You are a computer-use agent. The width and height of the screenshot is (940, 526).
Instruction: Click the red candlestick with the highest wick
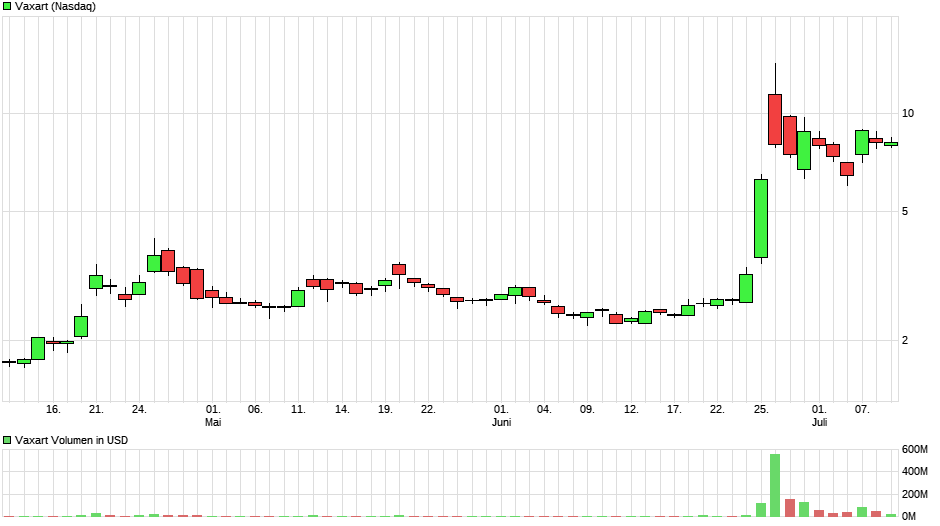tap(775, 119)
